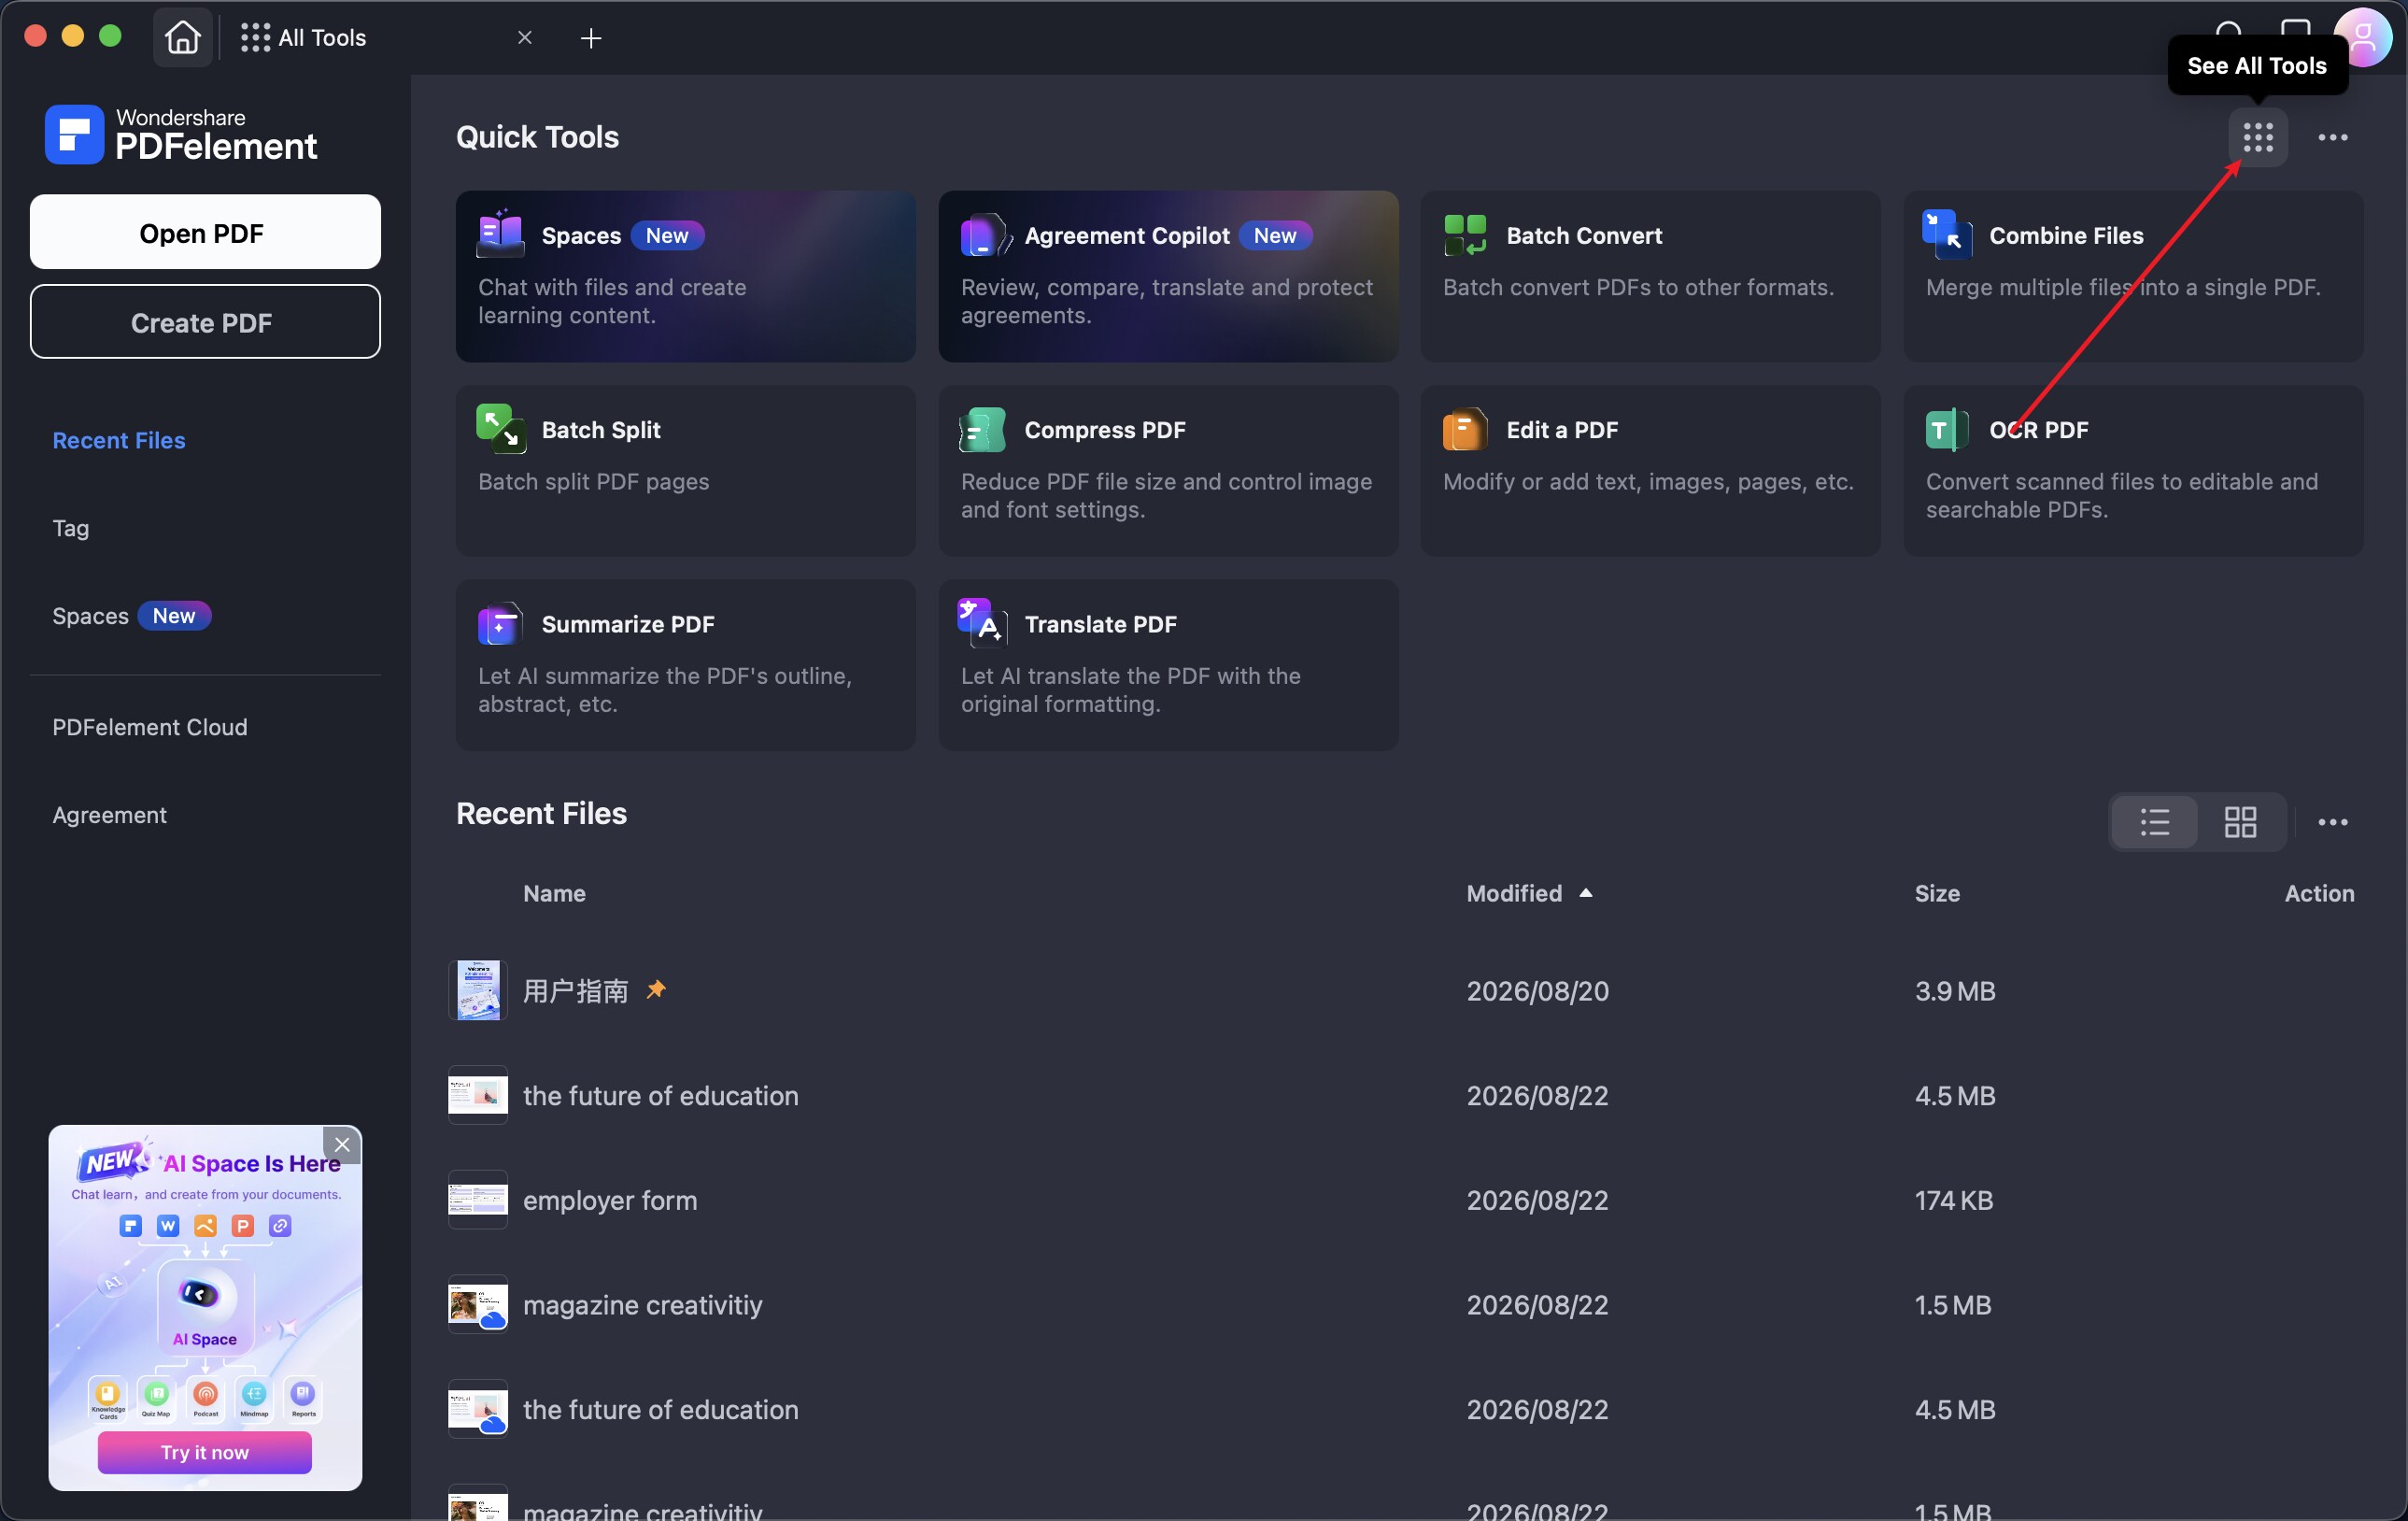Image resolution: width=2408 pixels, height=1521 pixels.
Task: Click the macOS green fullscreen window button
Action: pos(111,36)
